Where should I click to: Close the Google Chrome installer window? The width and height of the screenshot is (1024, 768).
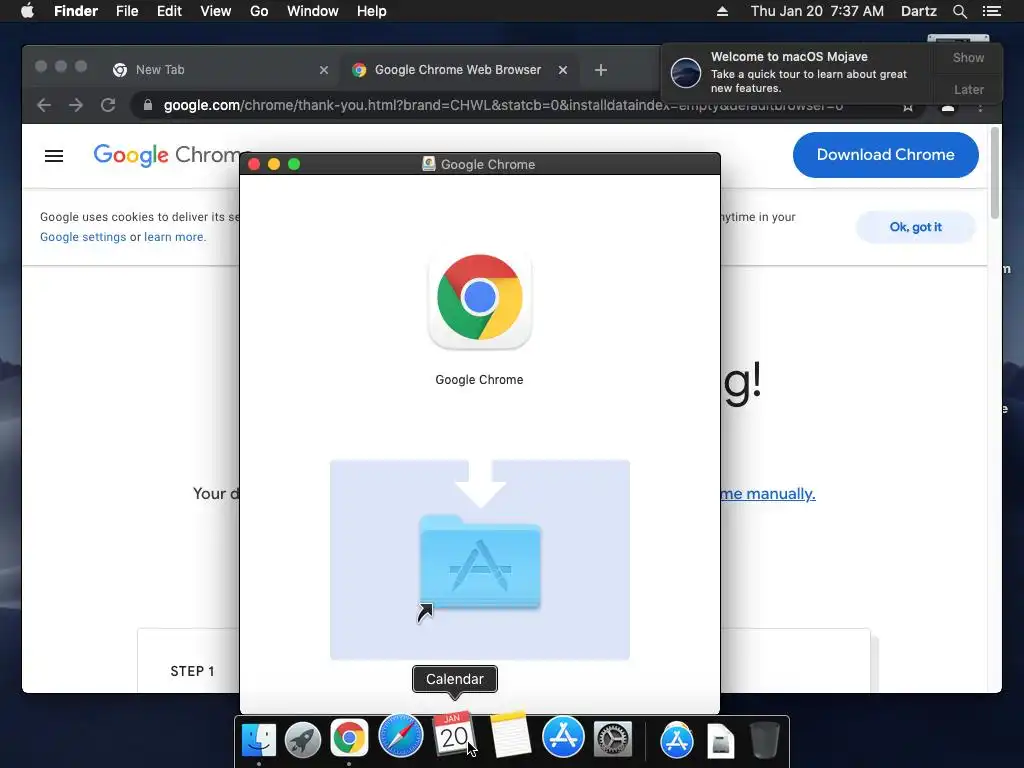click(254, 164)
